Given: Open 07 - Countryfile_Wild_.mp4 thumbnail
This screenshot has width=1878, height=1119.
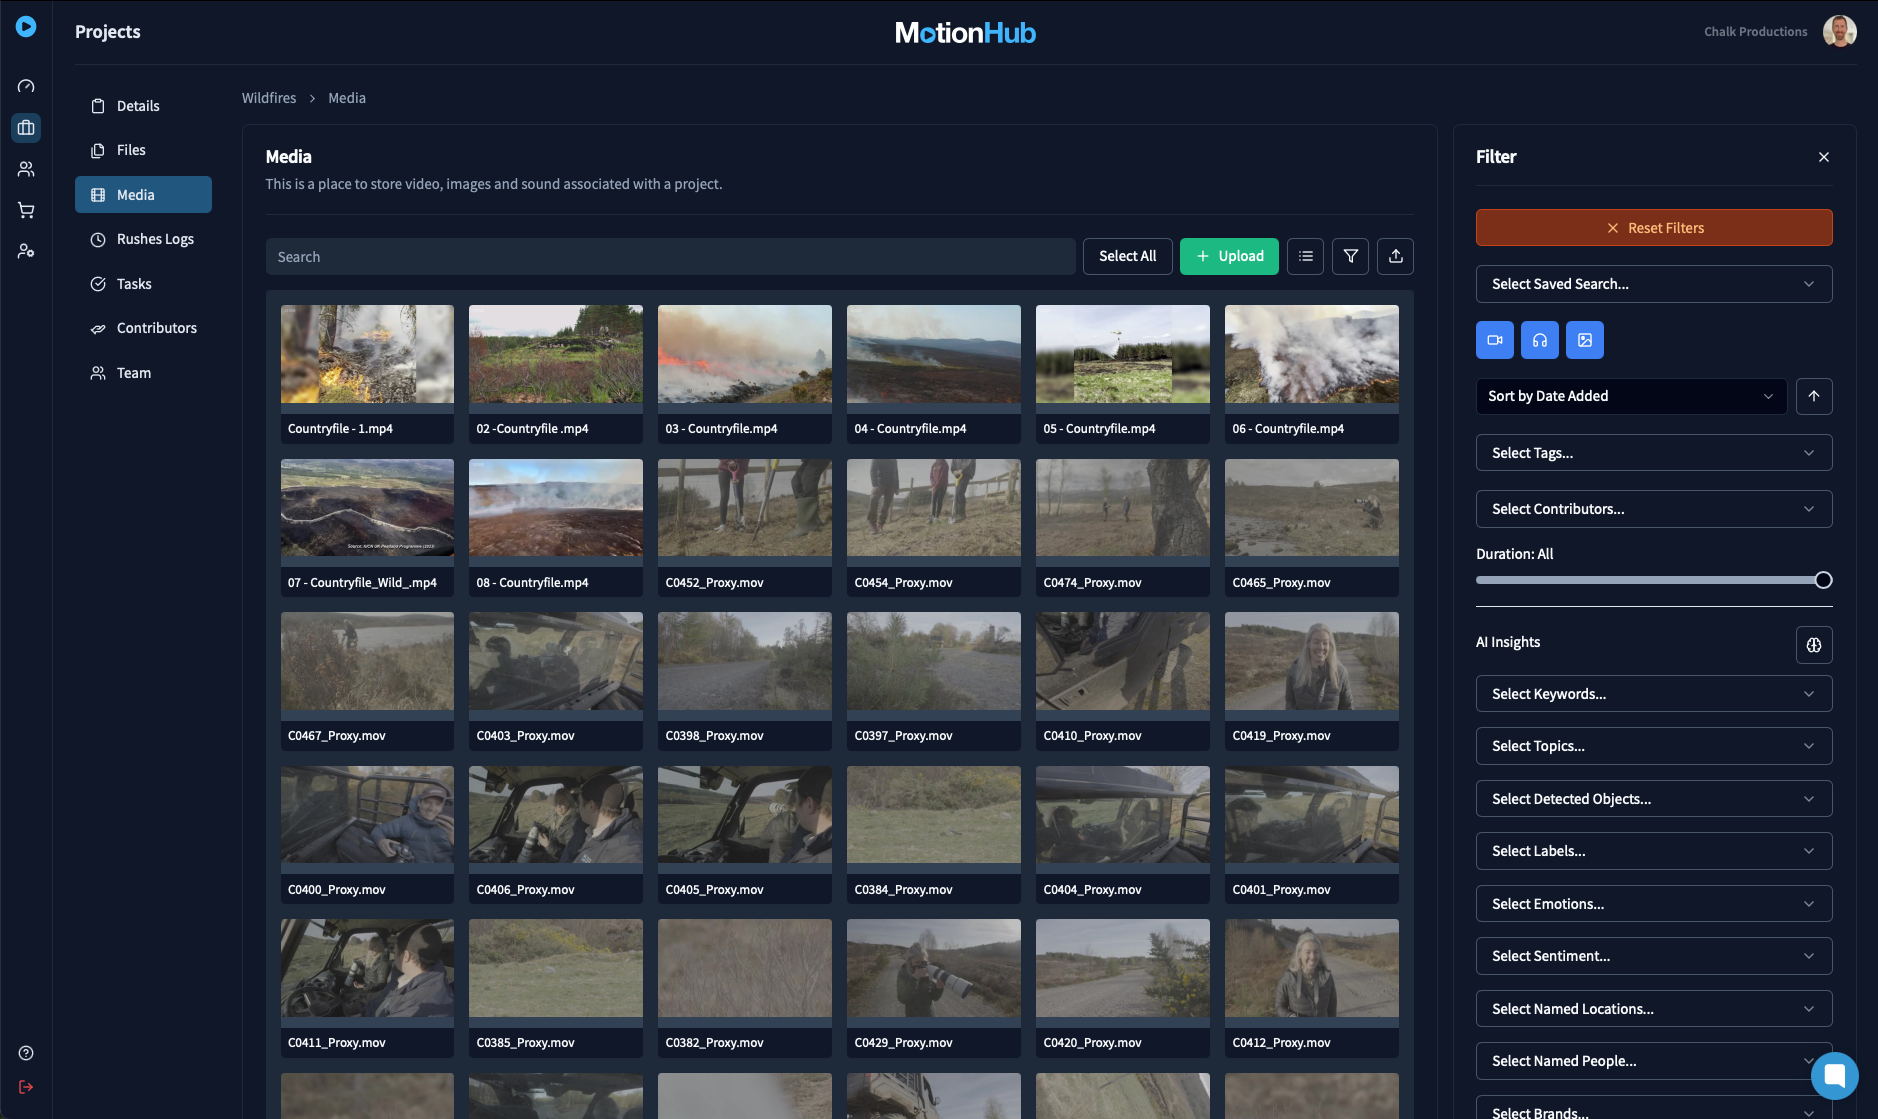Looking at the screenshot, I should point(367,508).
